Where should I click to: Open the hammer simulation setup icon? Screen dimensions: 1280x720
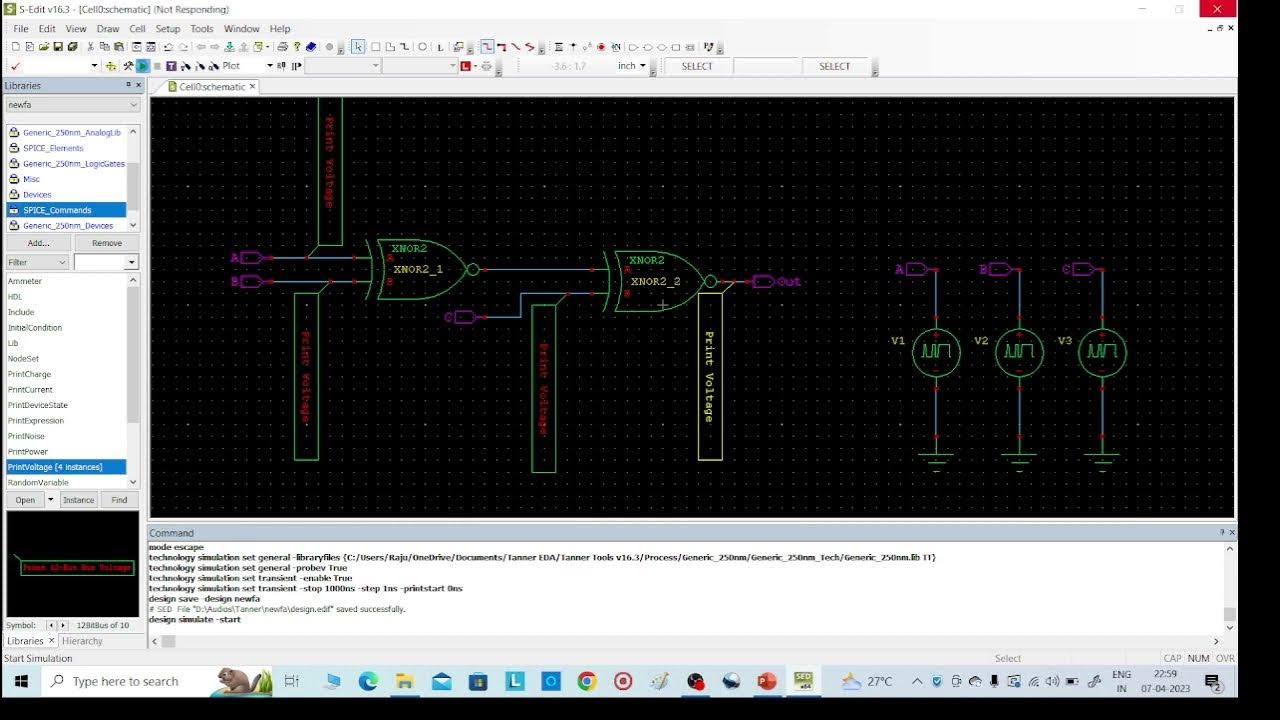pos(128,66)
